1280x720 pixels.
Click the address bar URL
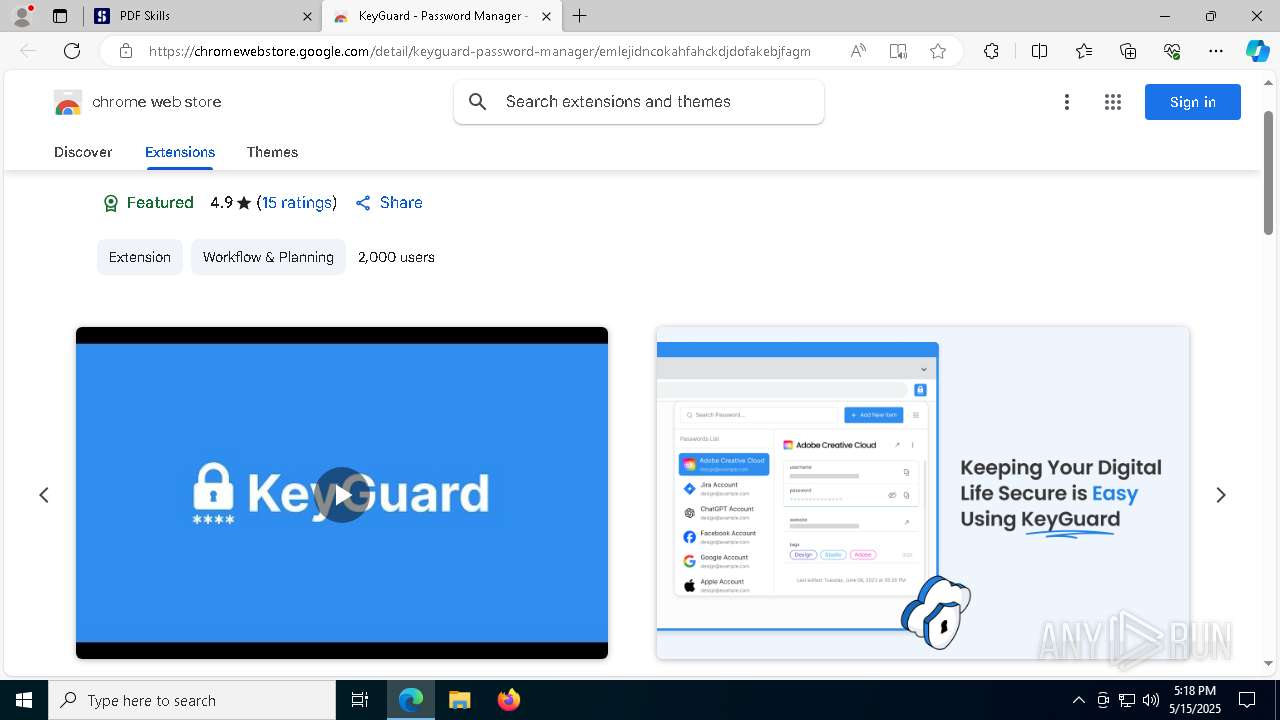(x=480, y=51)
